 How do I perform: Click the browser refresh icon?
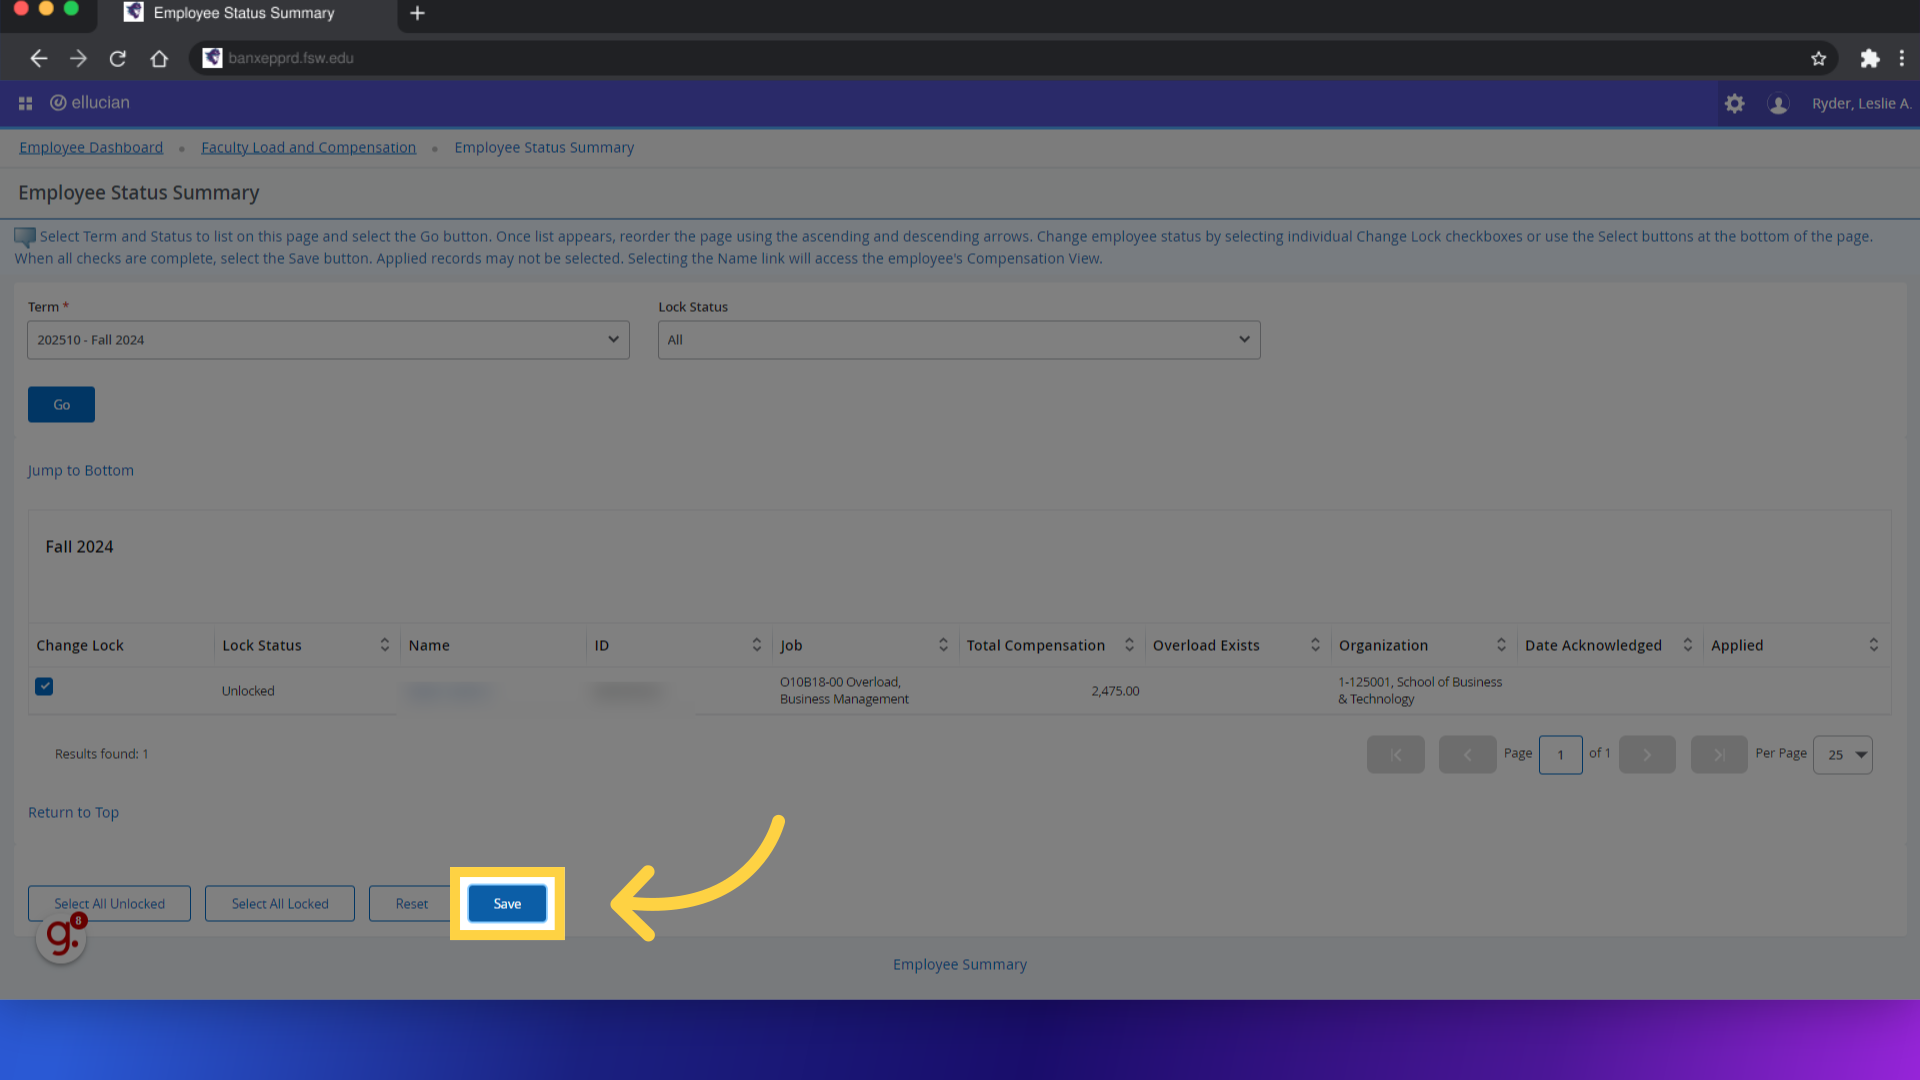click(x=119, y=58)
